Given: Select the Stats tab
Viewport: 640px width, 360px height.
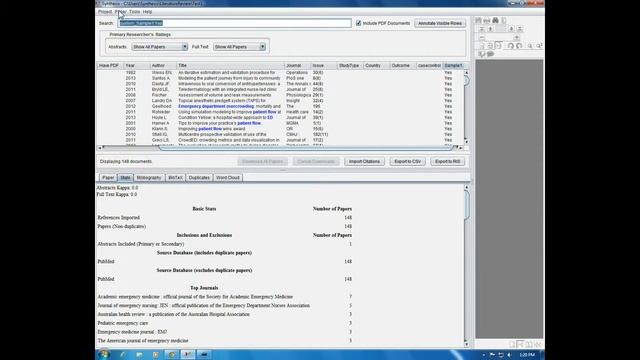Looking at the screenshot, I should click(125, 178).
